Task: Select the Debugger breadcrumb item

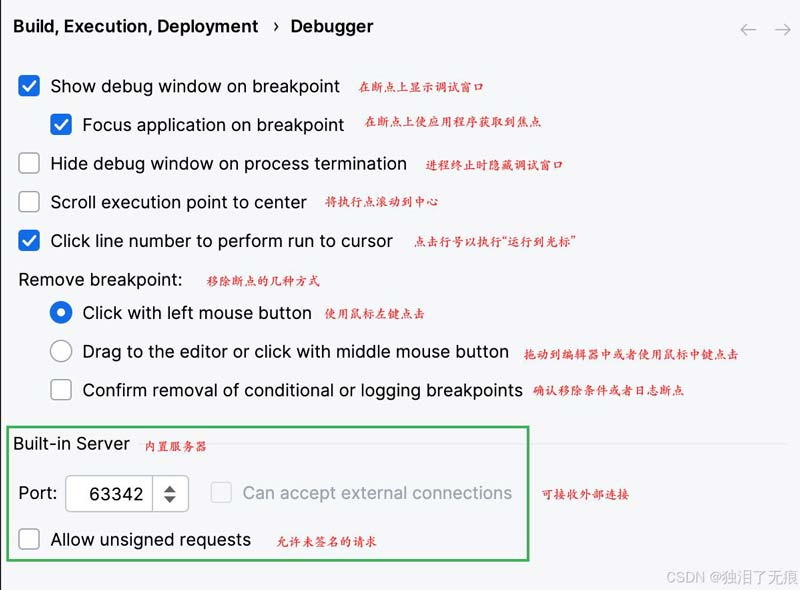Action: tap(332, 27)
